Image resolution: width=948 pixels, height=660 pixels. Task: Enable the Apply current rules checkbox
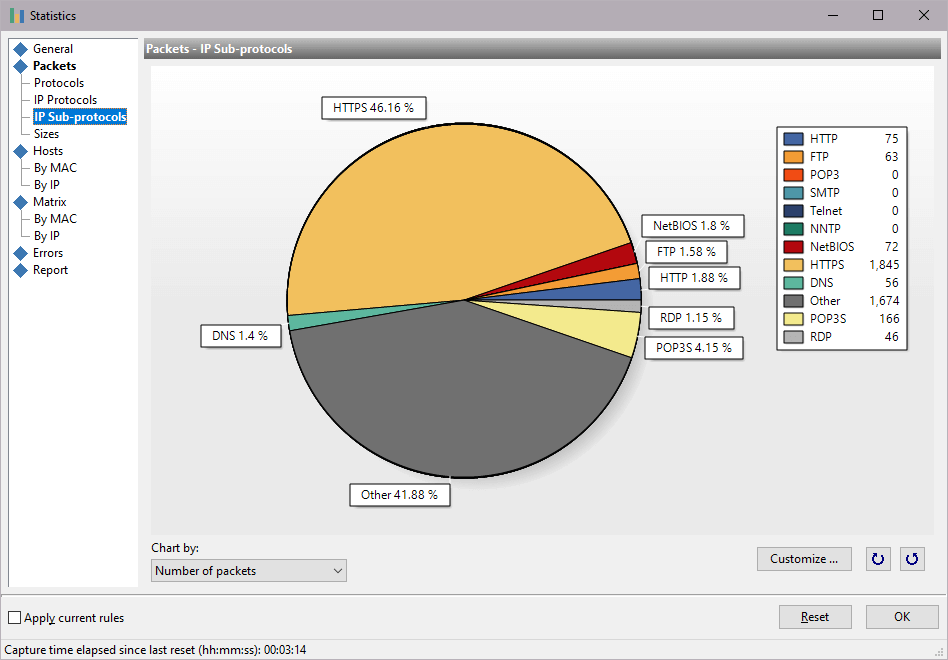14,617
